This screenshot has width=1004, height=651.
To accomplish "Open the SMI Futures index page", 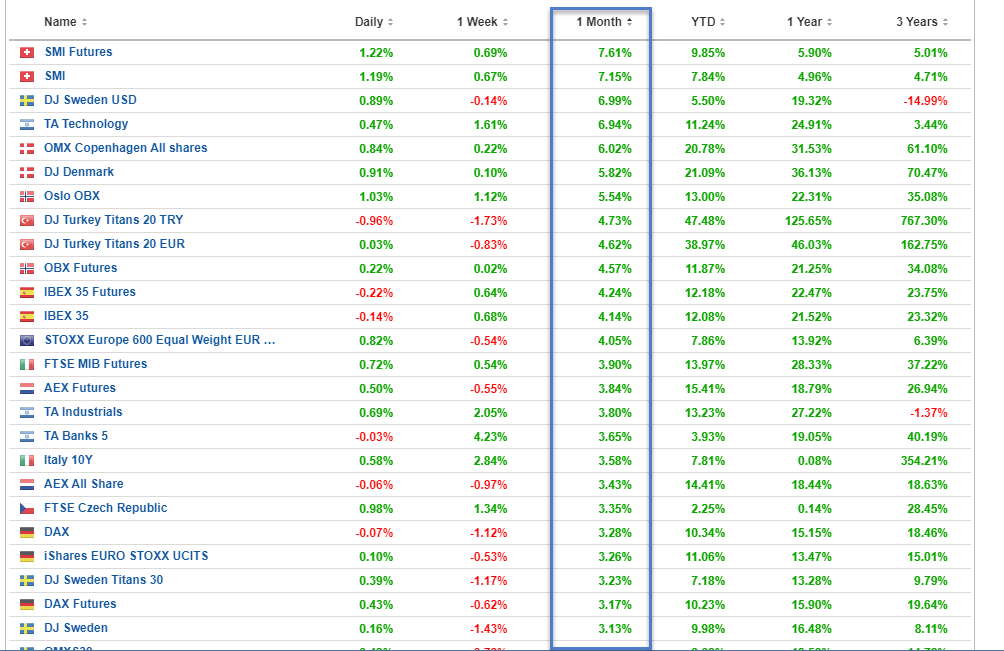I will tap(78, 52).
